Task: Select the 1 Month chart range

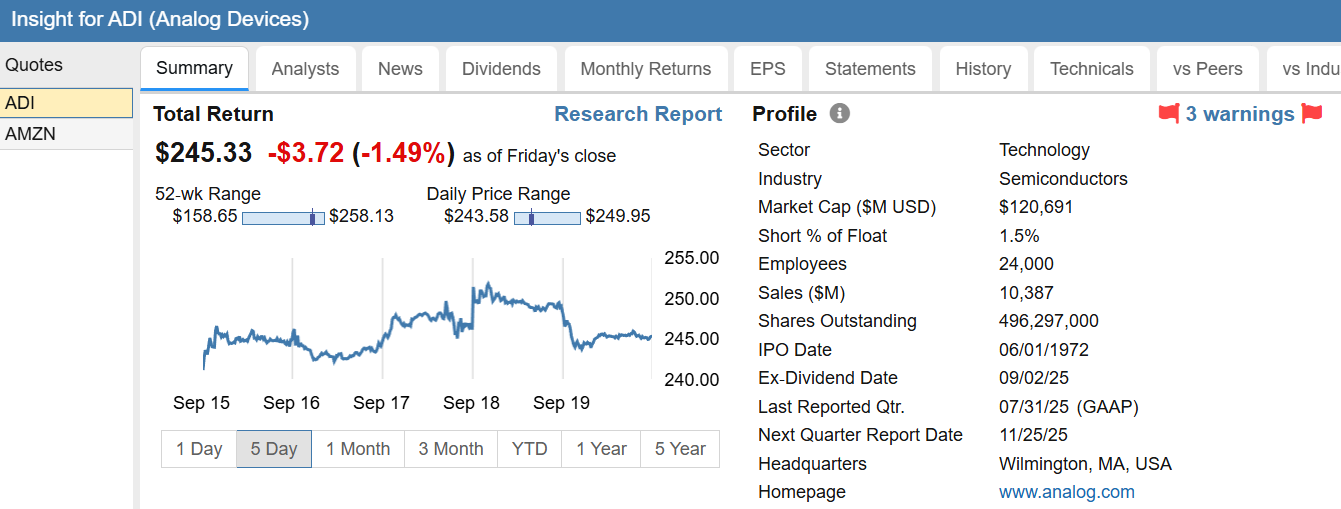Action: (x=358, y=449)
